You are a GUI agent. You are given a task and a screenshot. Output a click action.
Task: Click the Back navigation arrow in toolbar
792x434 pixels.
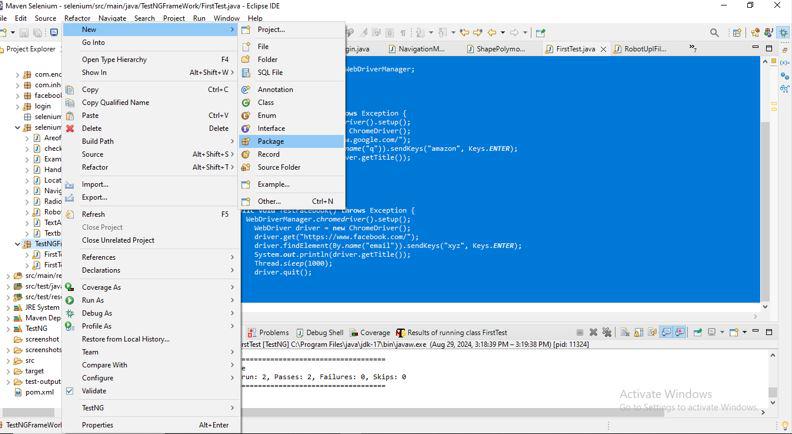(x=491, y=32)
